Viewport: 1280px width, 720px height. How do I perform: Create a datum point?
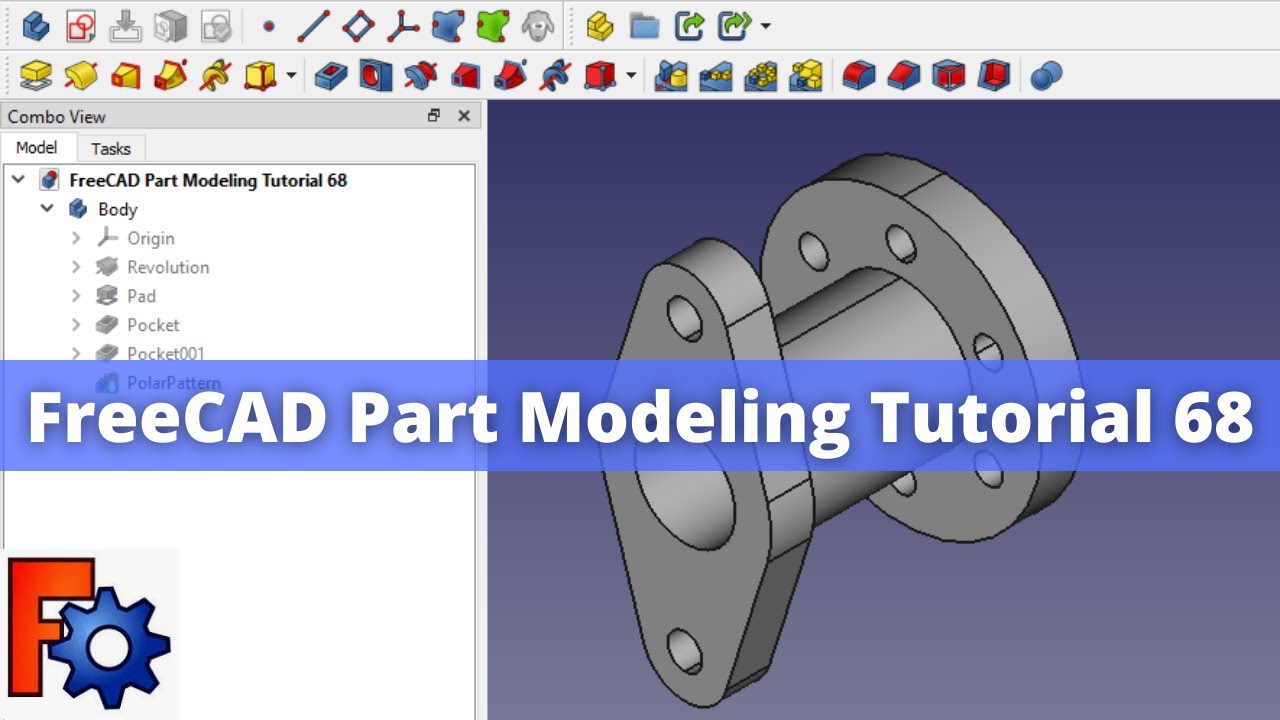tap(268, 26)
